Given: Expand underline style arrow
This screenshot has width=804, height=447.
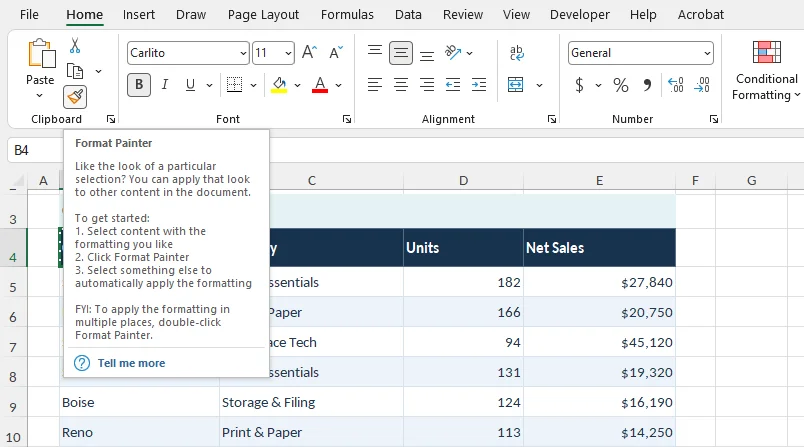Looking at the screenshot, I should point(209,85).
